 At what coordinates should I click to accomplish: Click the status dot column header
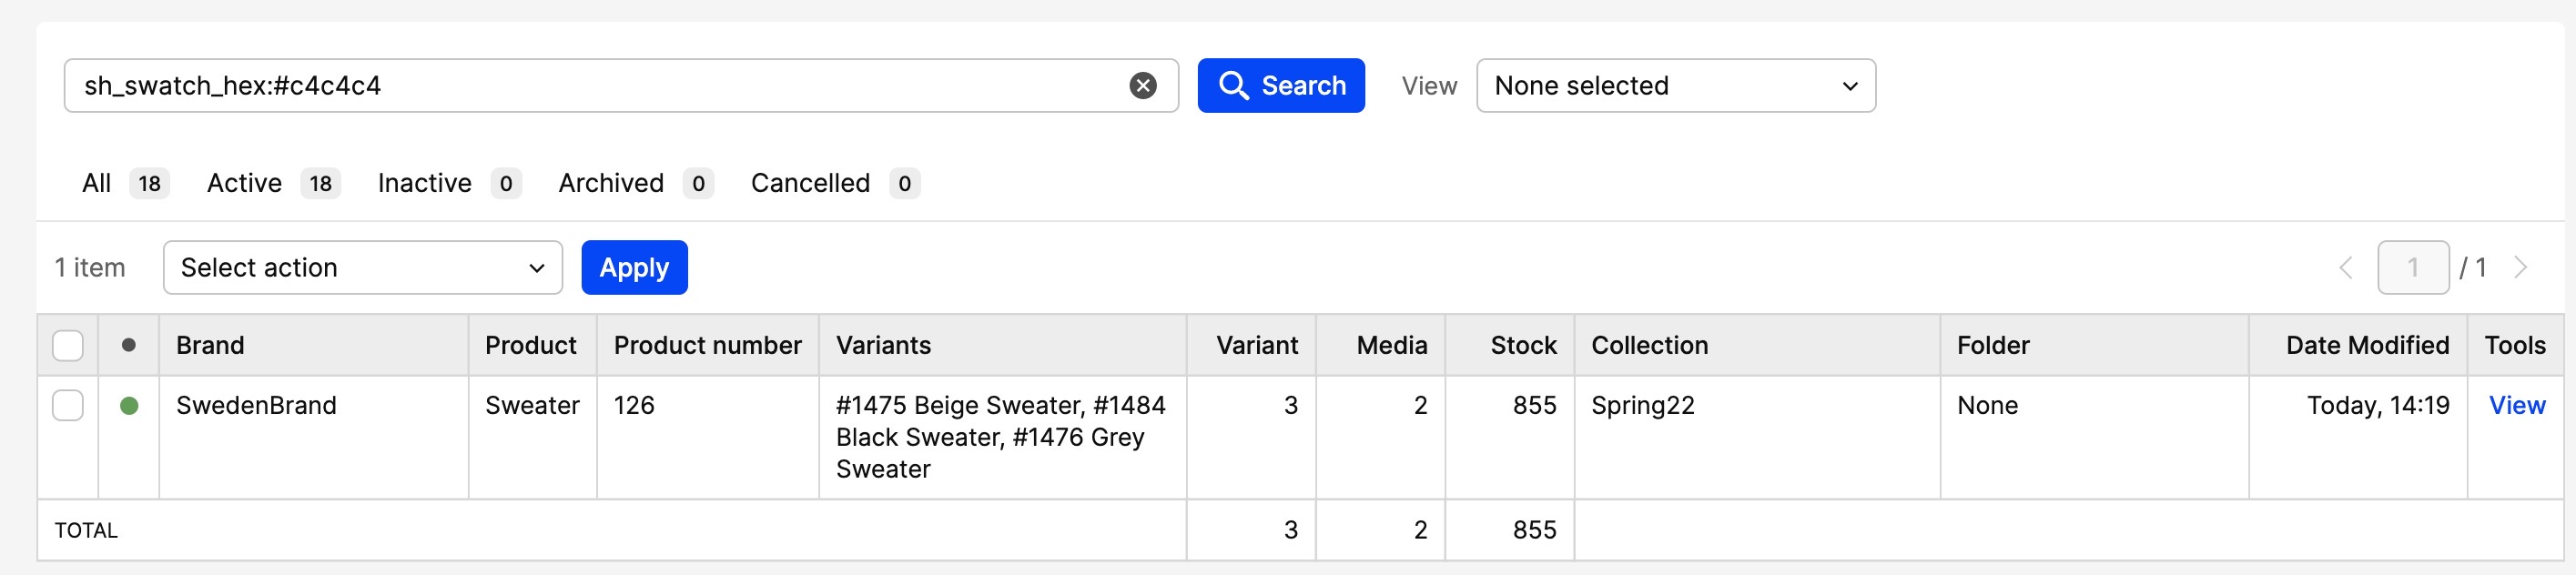128,345
